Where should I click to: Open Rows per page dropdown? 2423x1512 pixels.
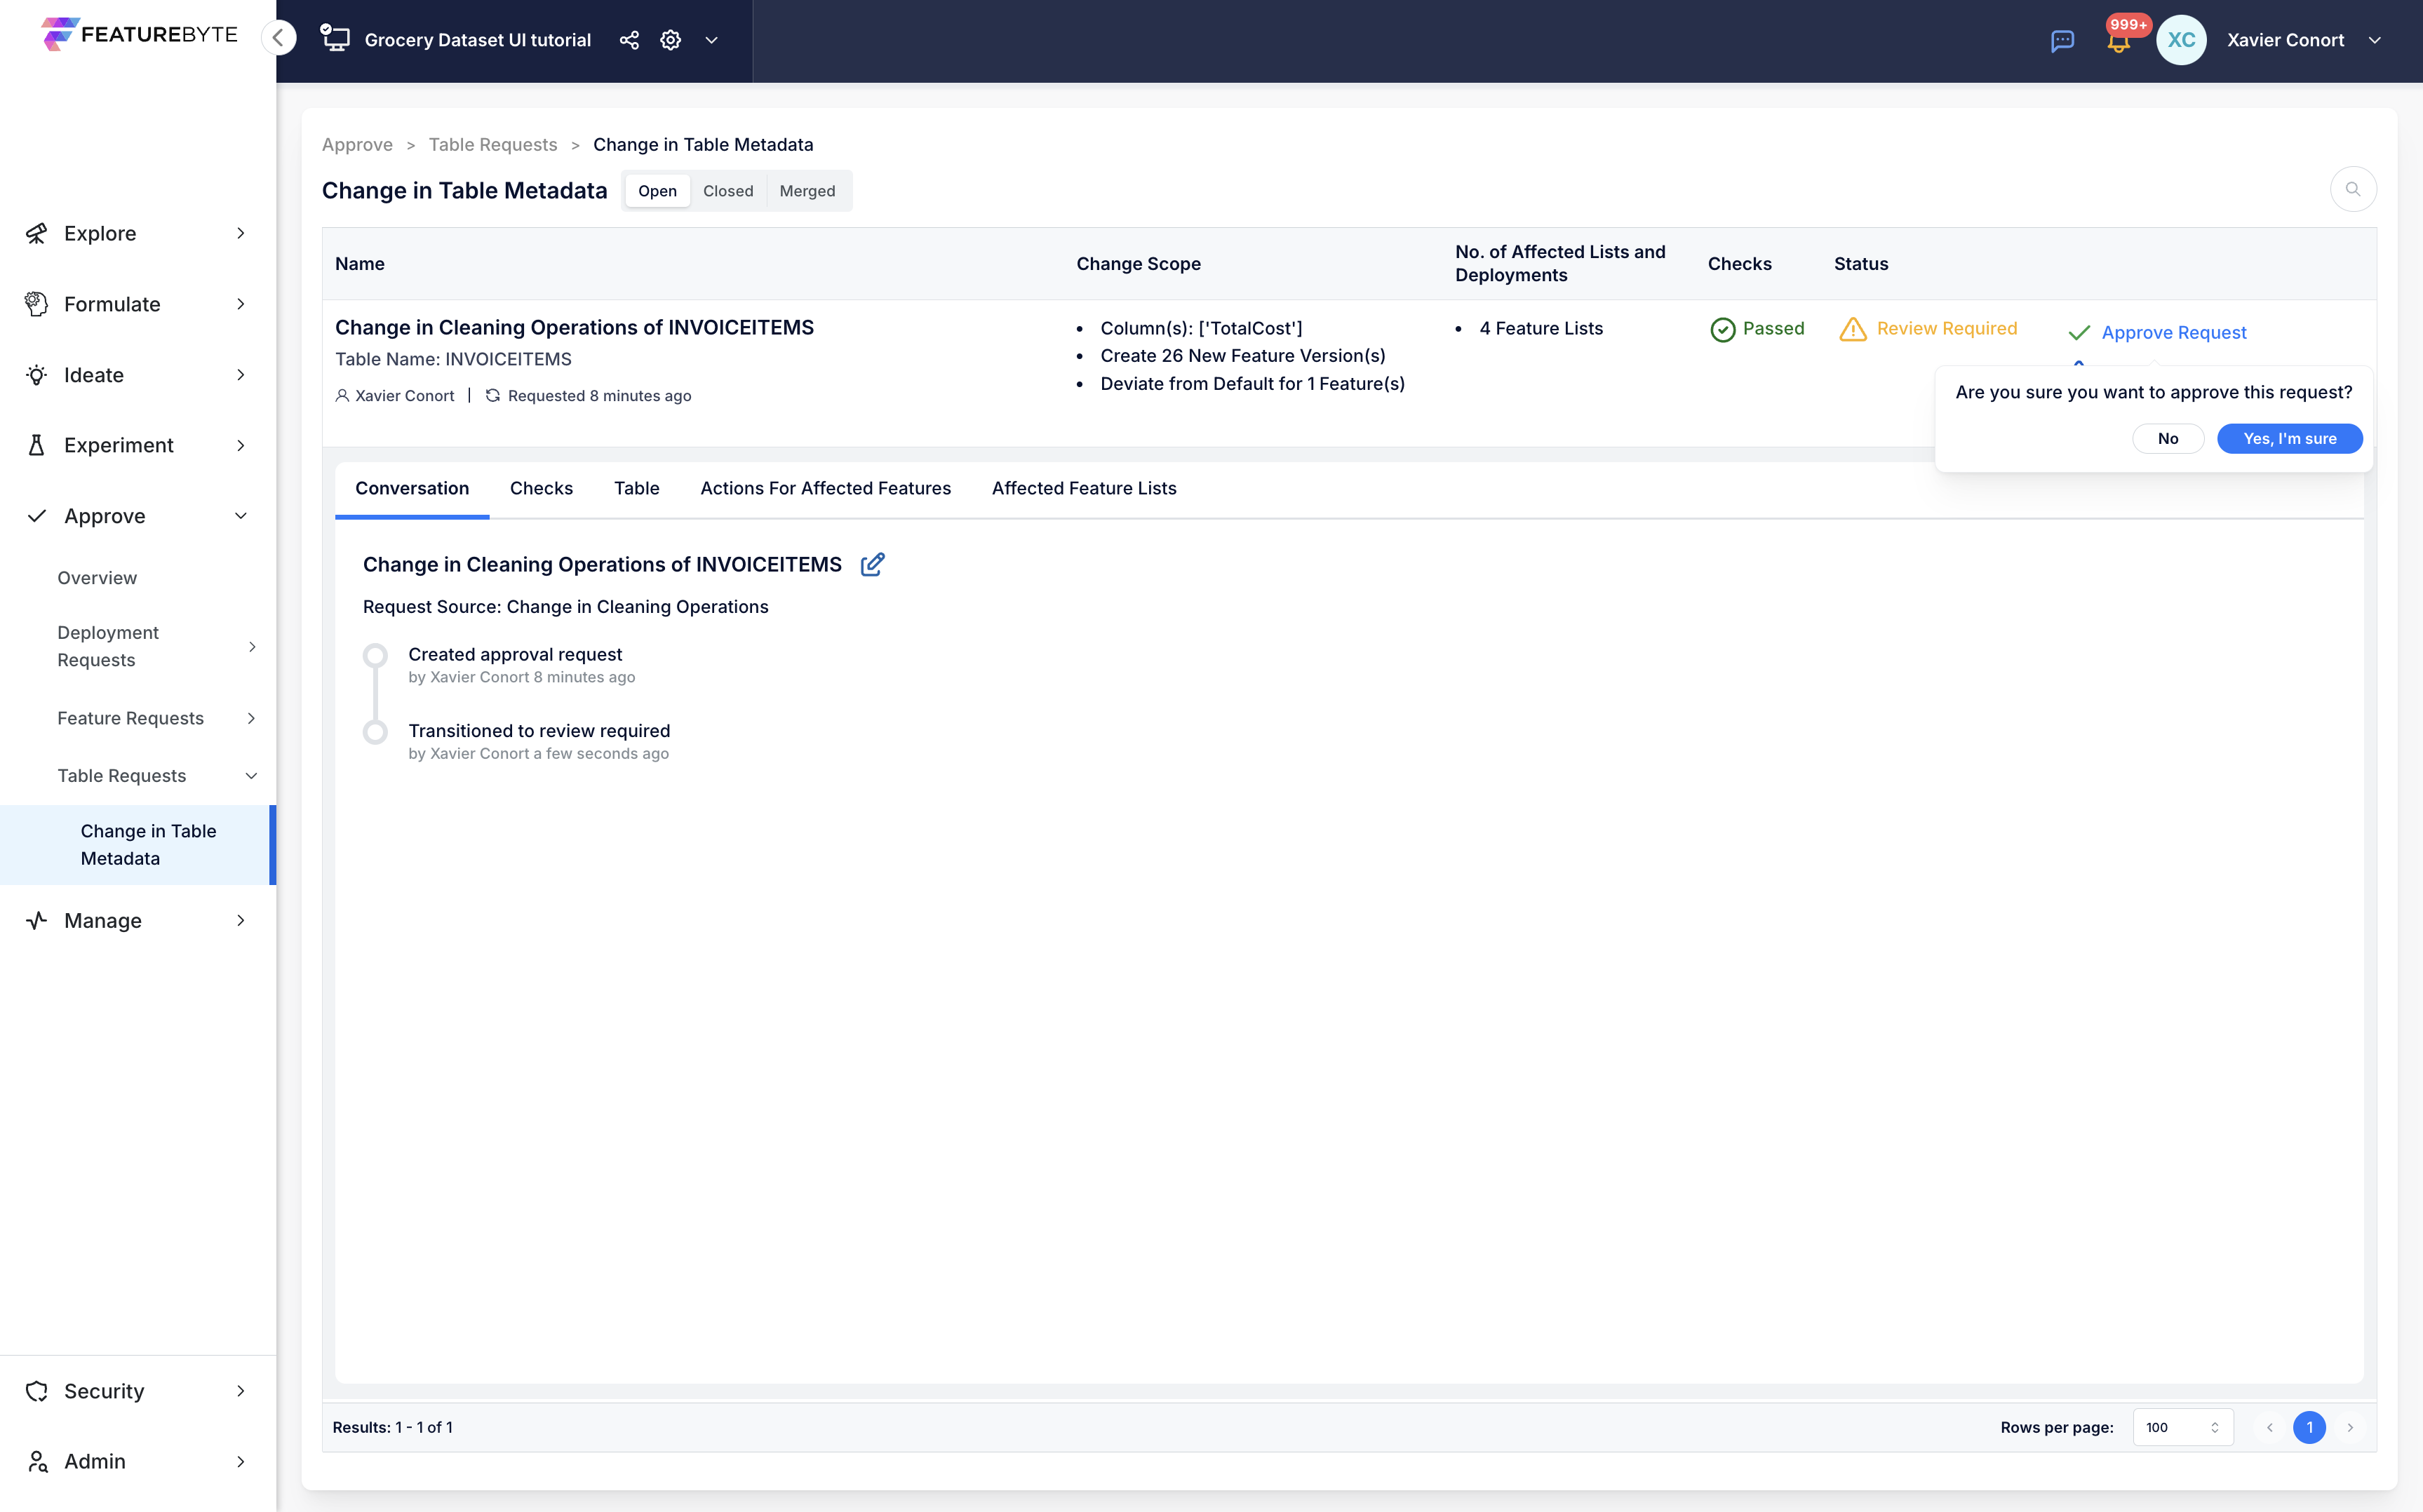(x=2182, y=1427)
